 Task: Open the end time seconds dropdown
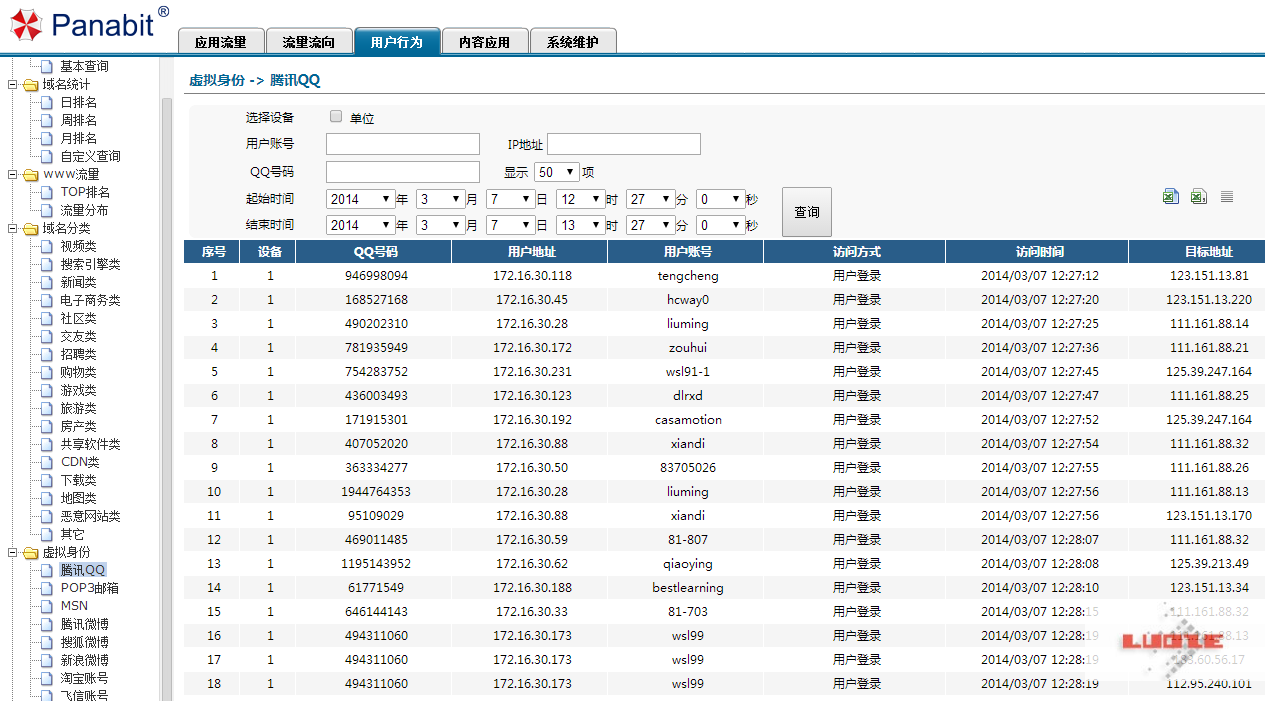pyautogui.click(x=720, y=225)
